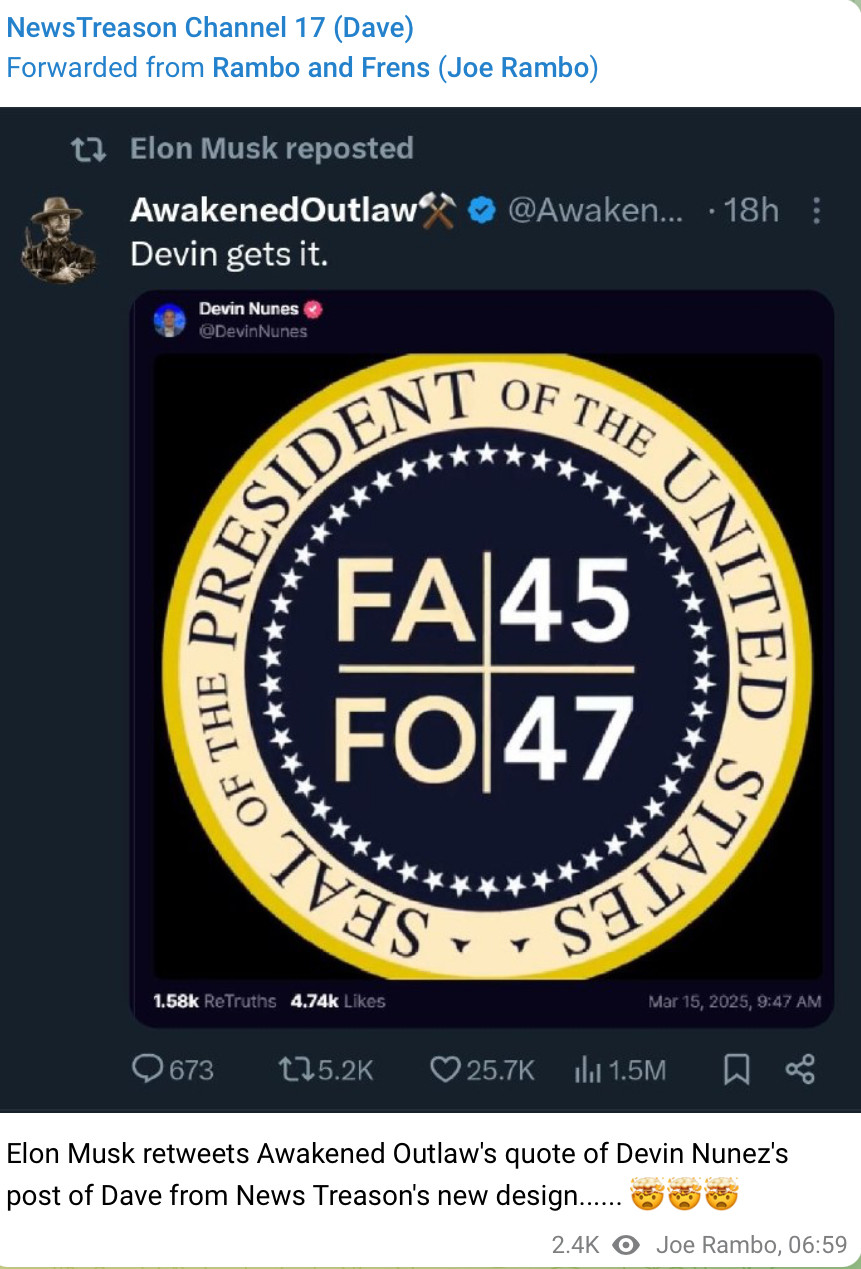The width and height of the screenshot is (861, 1269).
Task: Open the view analytics bar-chart icon
Action: [x=586, y=1069]
